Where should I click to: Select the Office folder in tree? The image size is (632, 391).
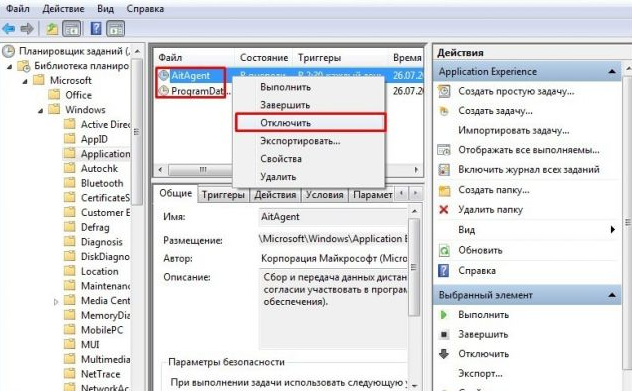[78, 95]
